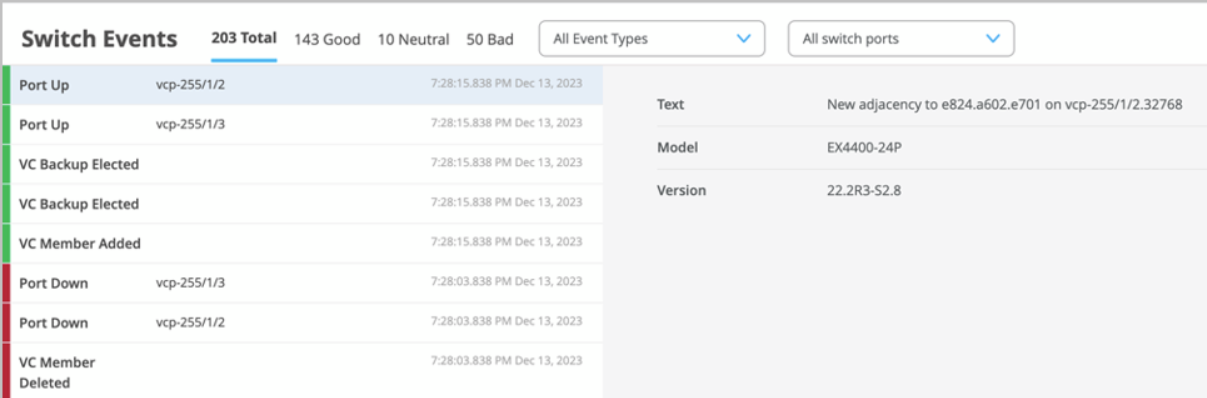Click the New adjacency text value
This screenshot has height=398, width=1207.
(x=1005, y=104)
